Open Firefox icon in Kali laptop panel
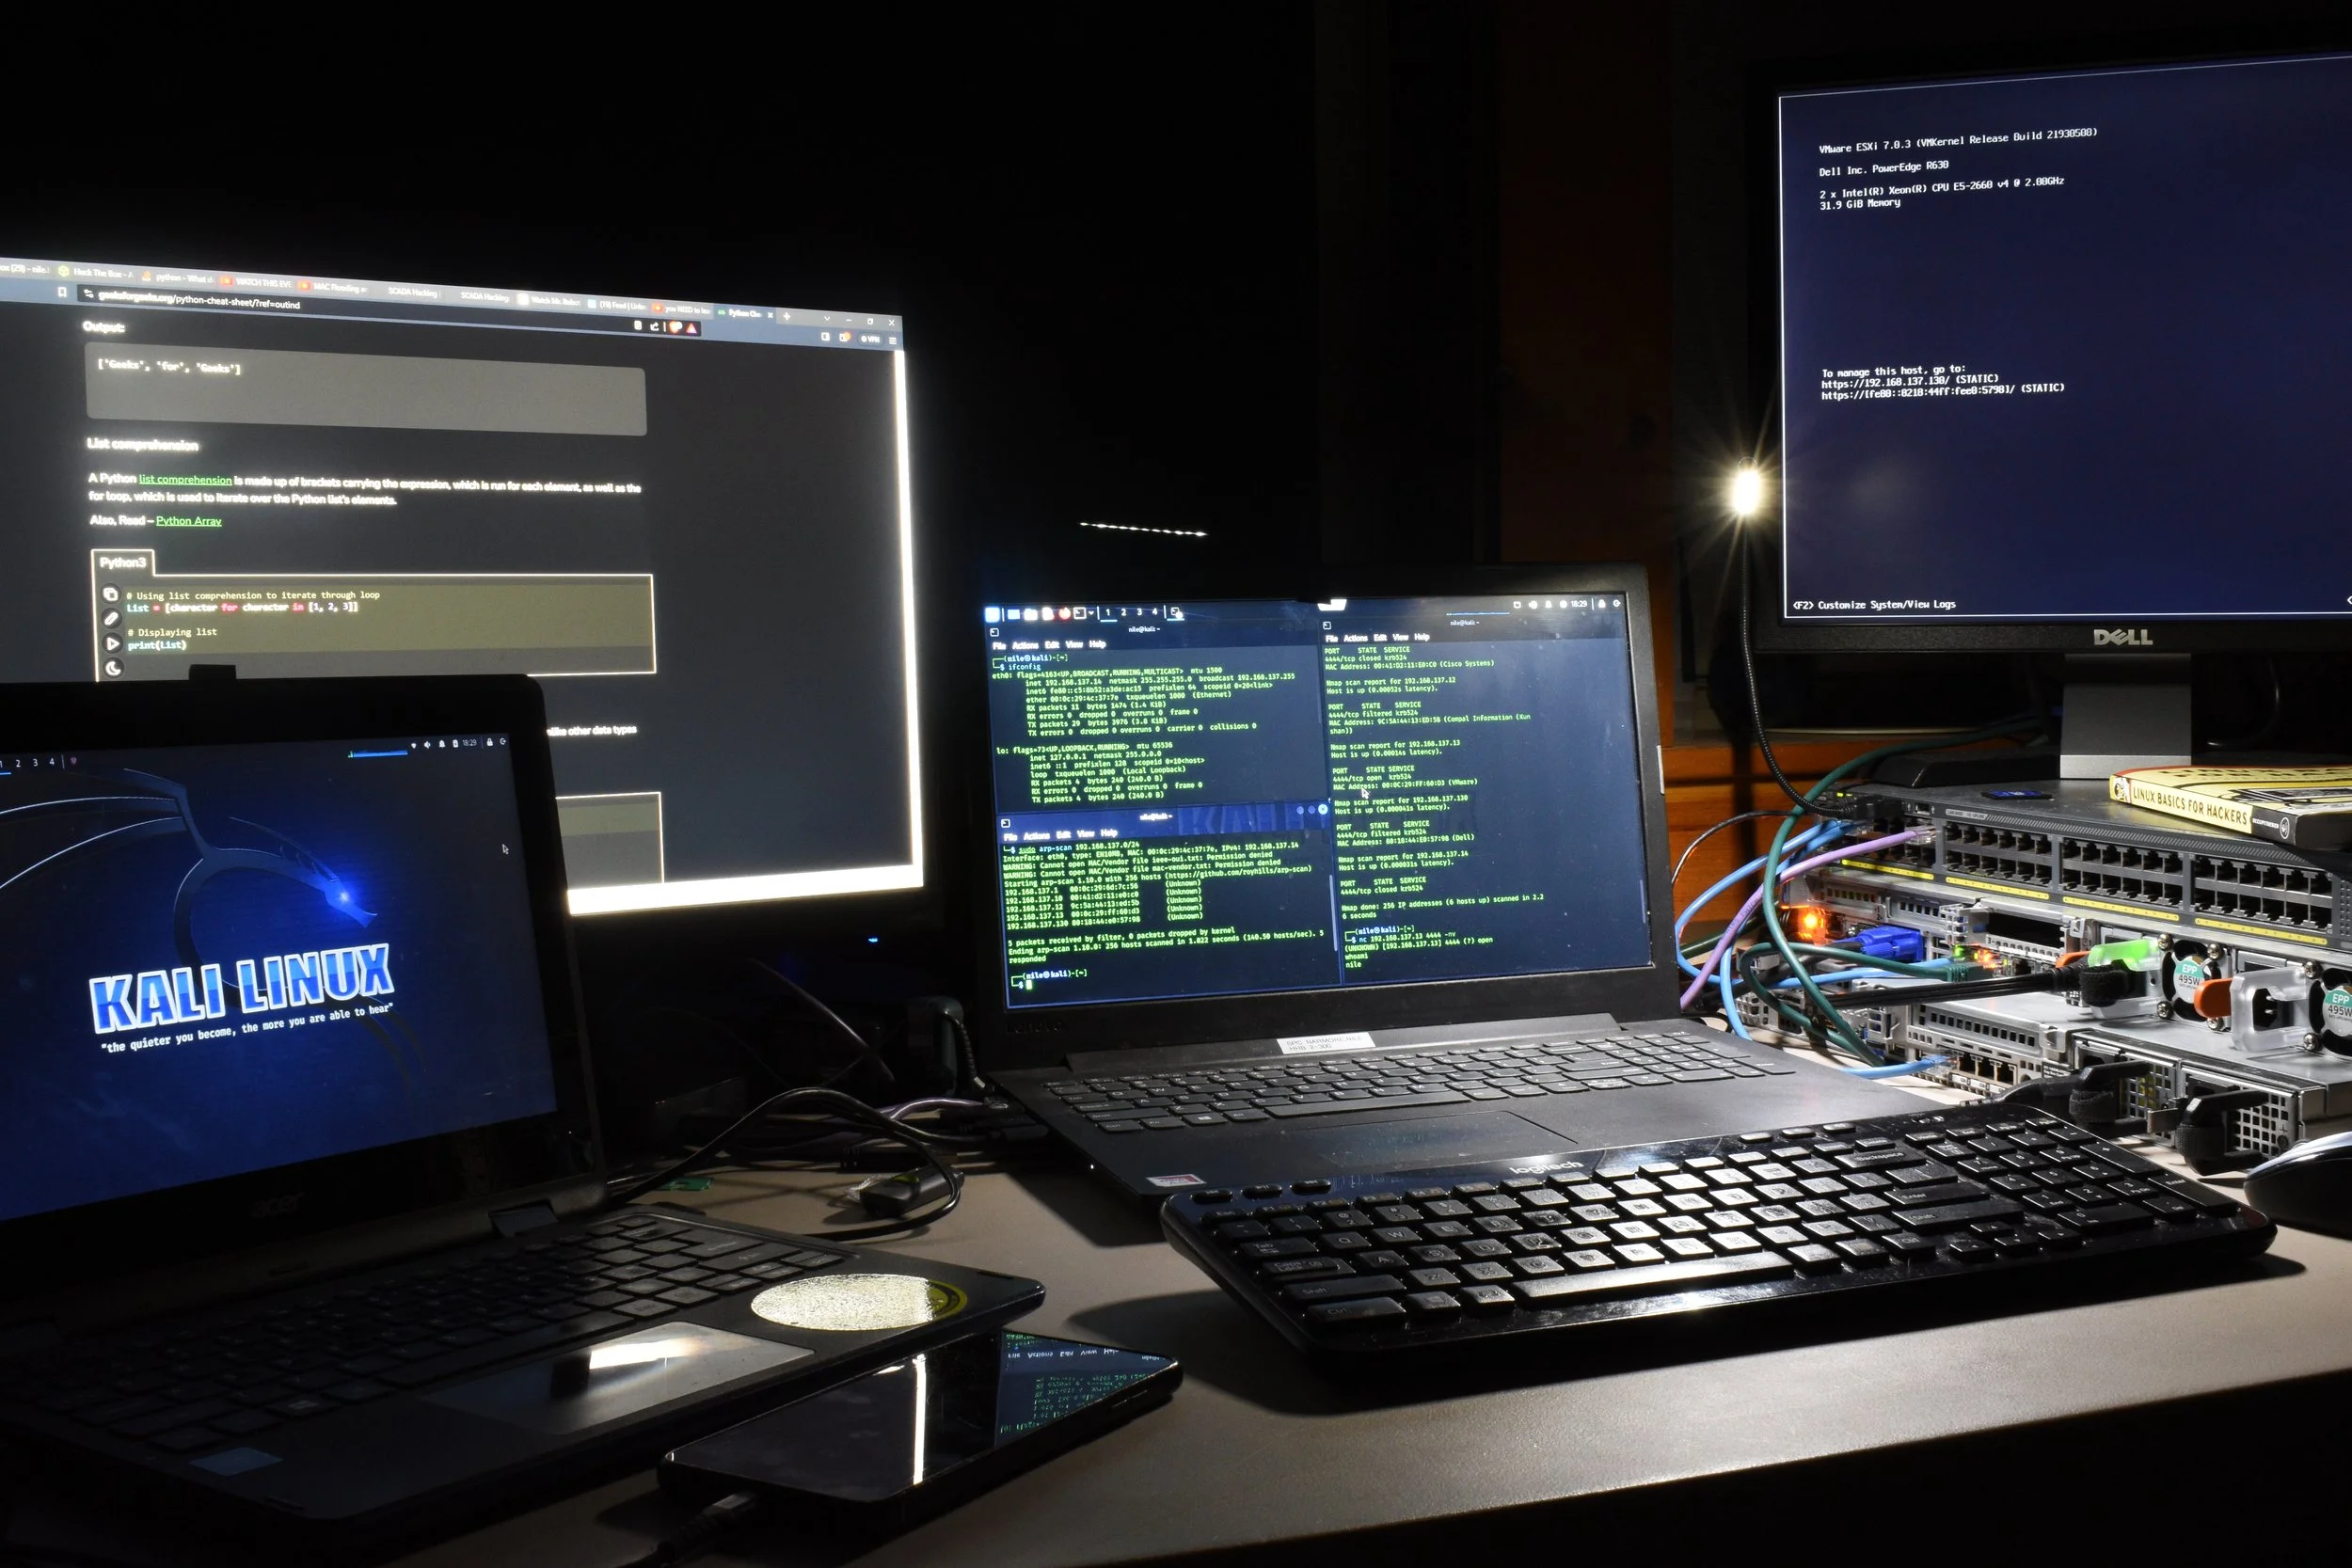2352x1568 pixels. pyautogui.click(x=1064, y=613)
